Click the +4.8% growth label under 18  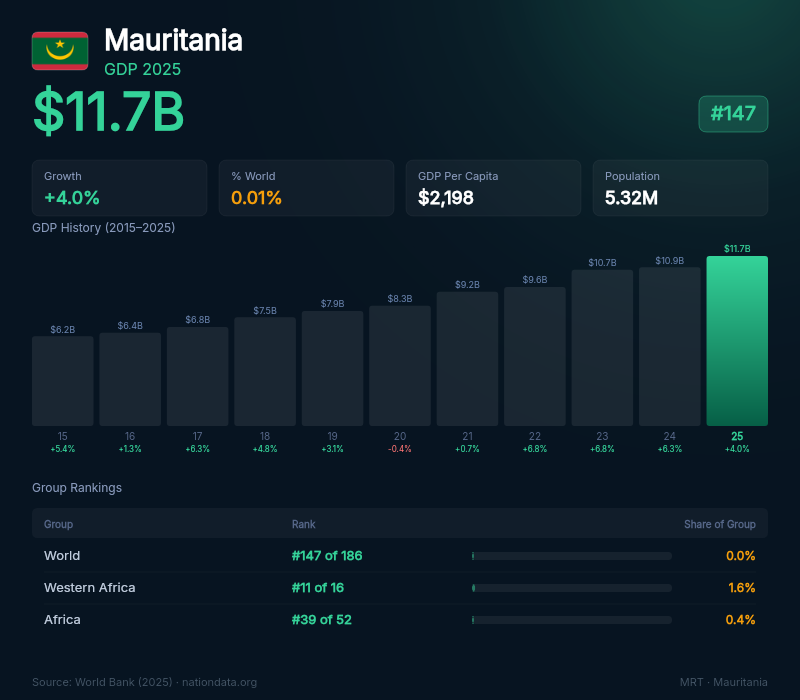265,449
